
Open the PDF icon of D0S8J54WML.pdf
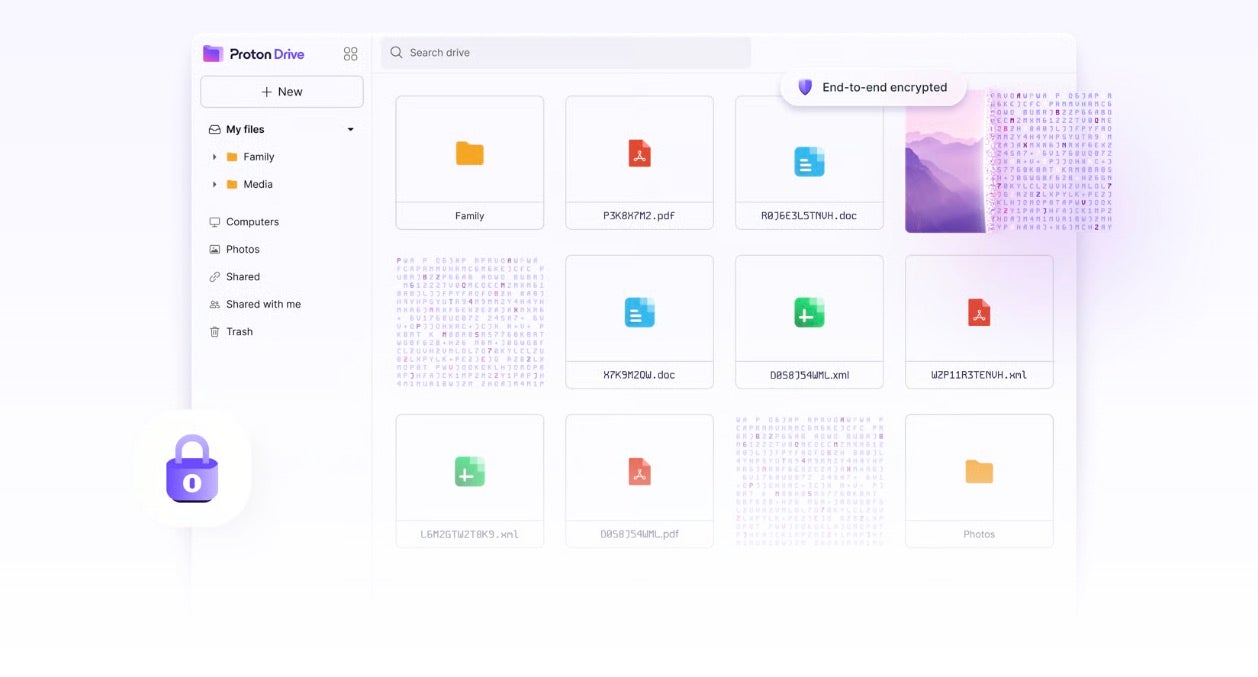(x=640, y=471)
